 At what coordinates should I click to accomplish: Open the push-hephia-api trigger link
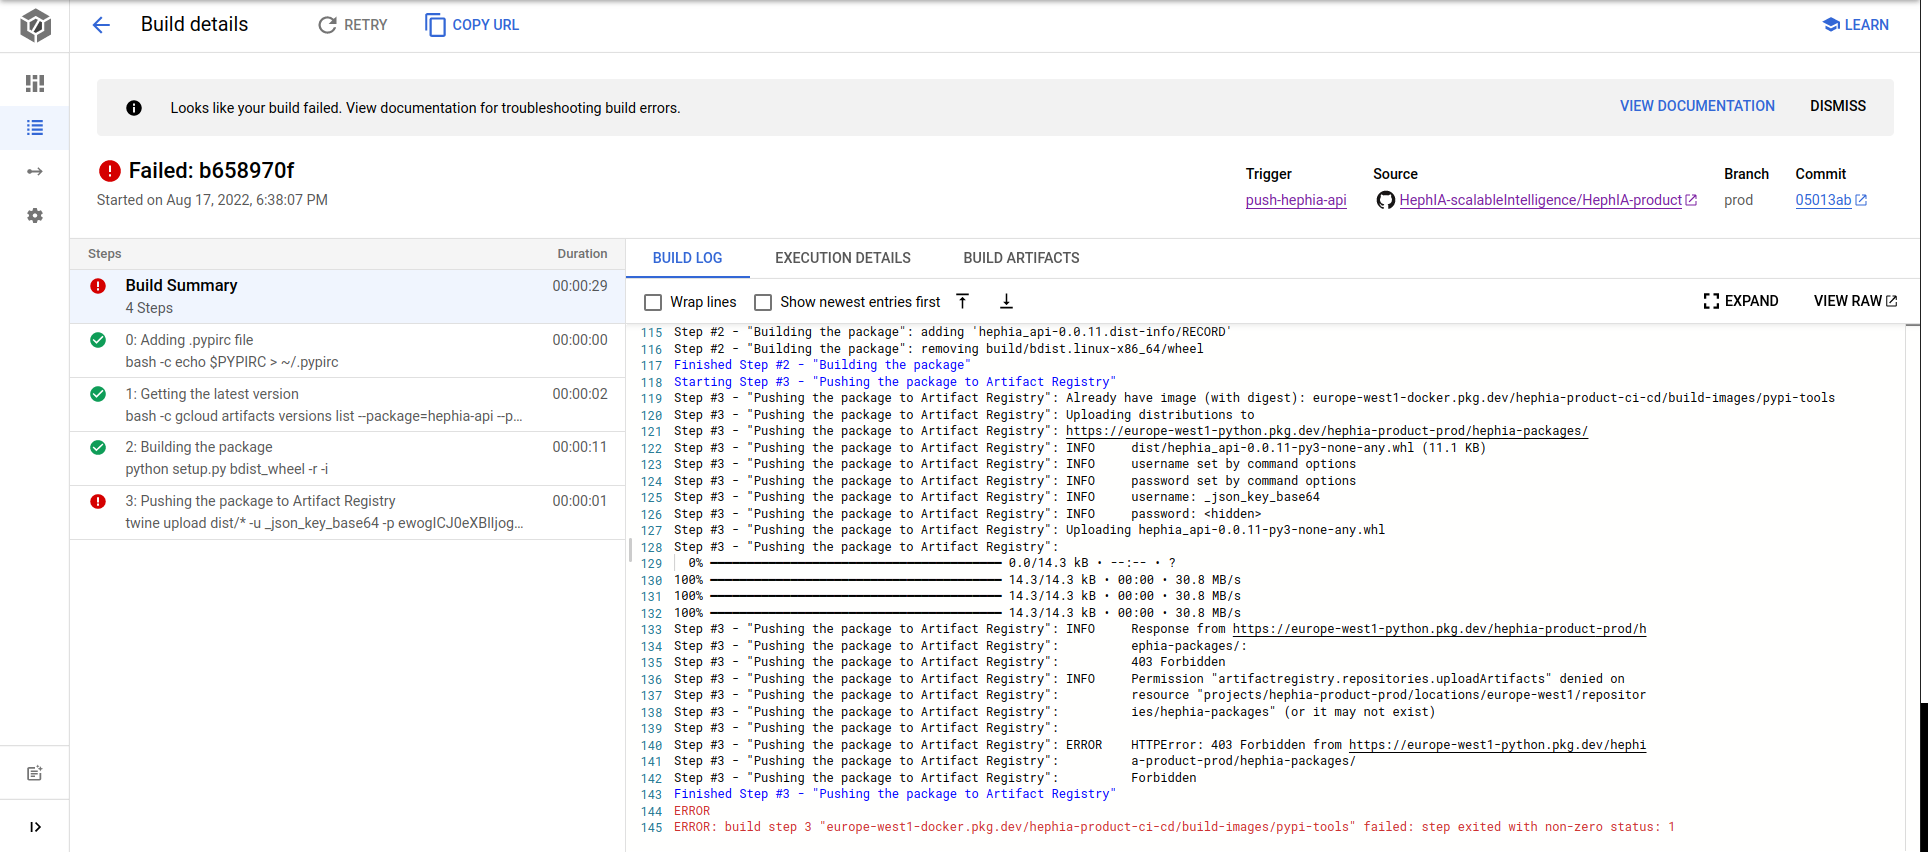pos(1295,200)
